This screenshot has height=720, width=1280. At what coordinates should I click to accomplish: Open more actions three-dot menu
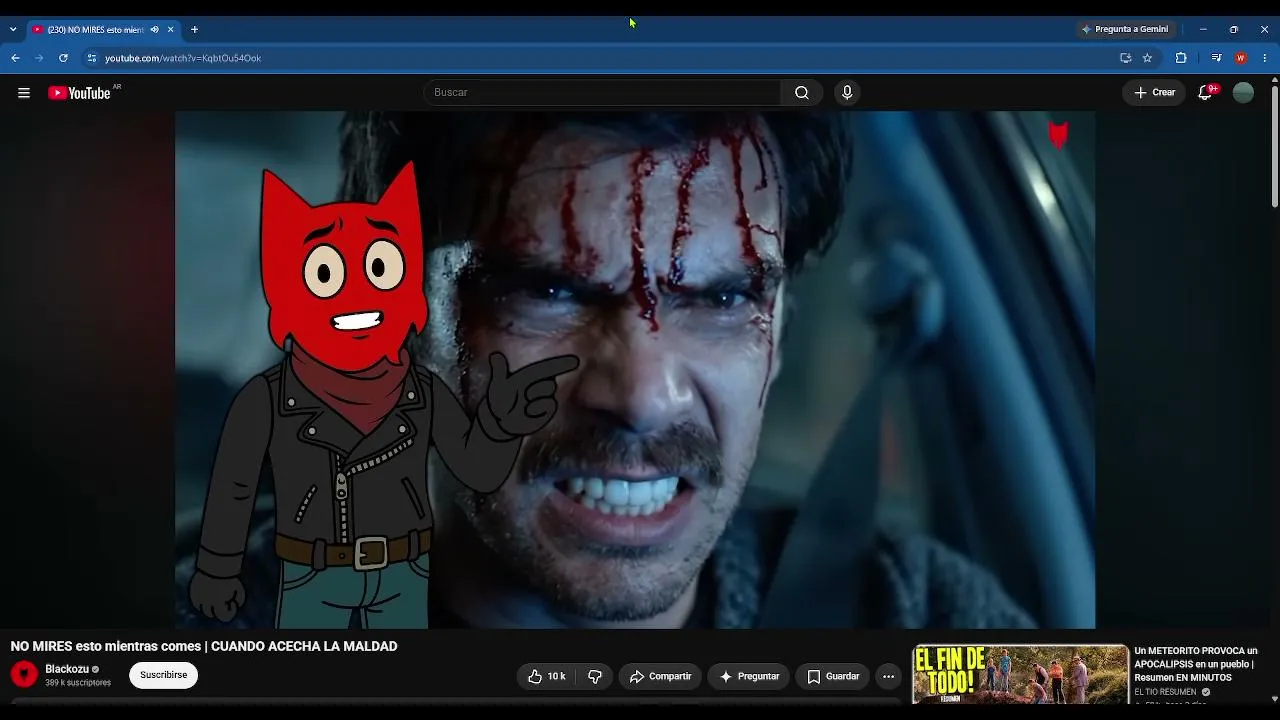point(888,677)
